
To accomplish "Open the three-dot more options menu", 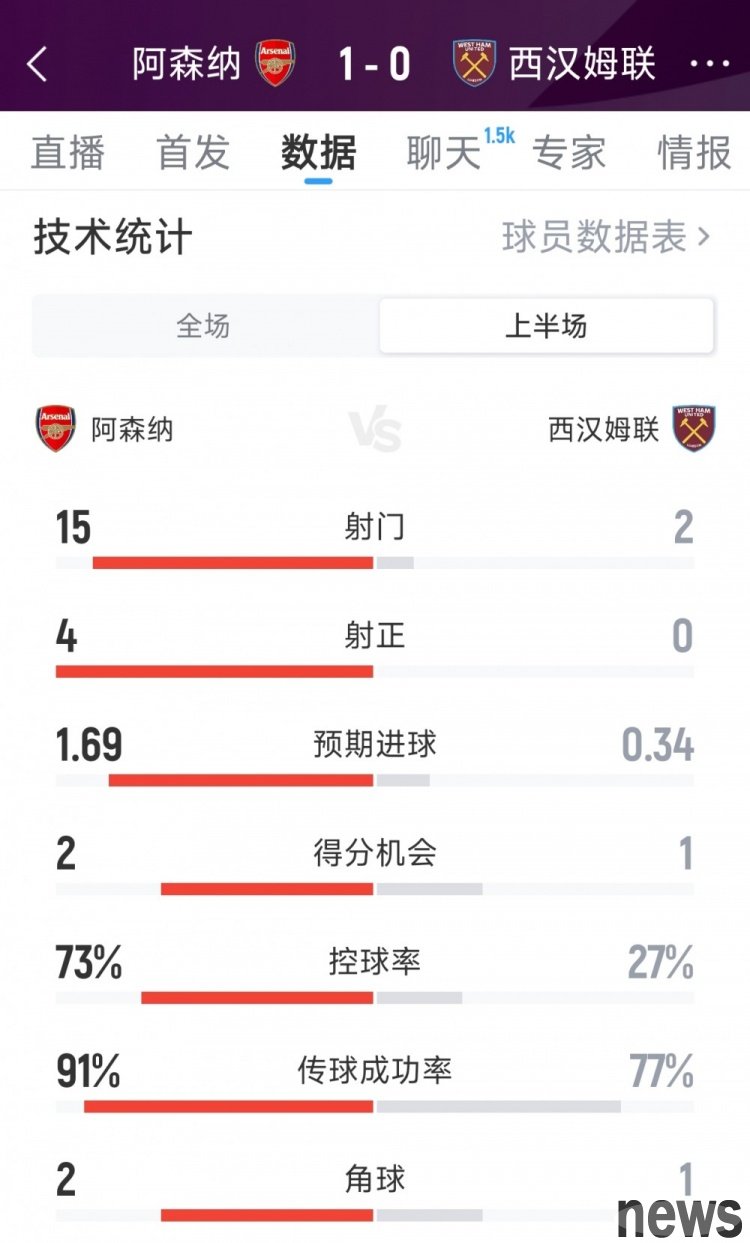I will [x=710, y=64].
